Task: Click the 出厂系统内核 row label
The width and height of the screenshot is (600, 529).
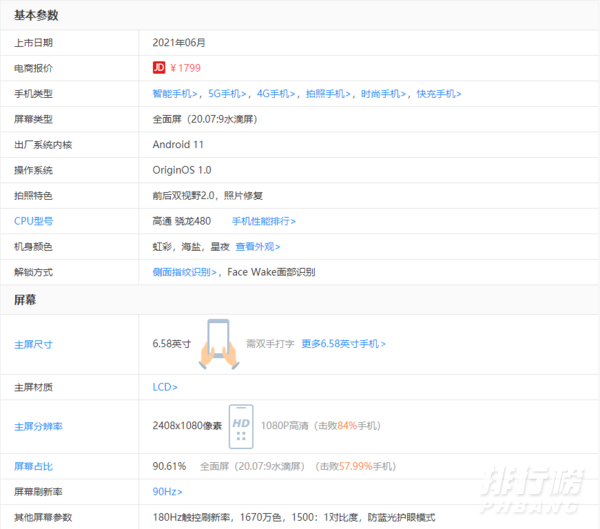Action: point(43,145)
